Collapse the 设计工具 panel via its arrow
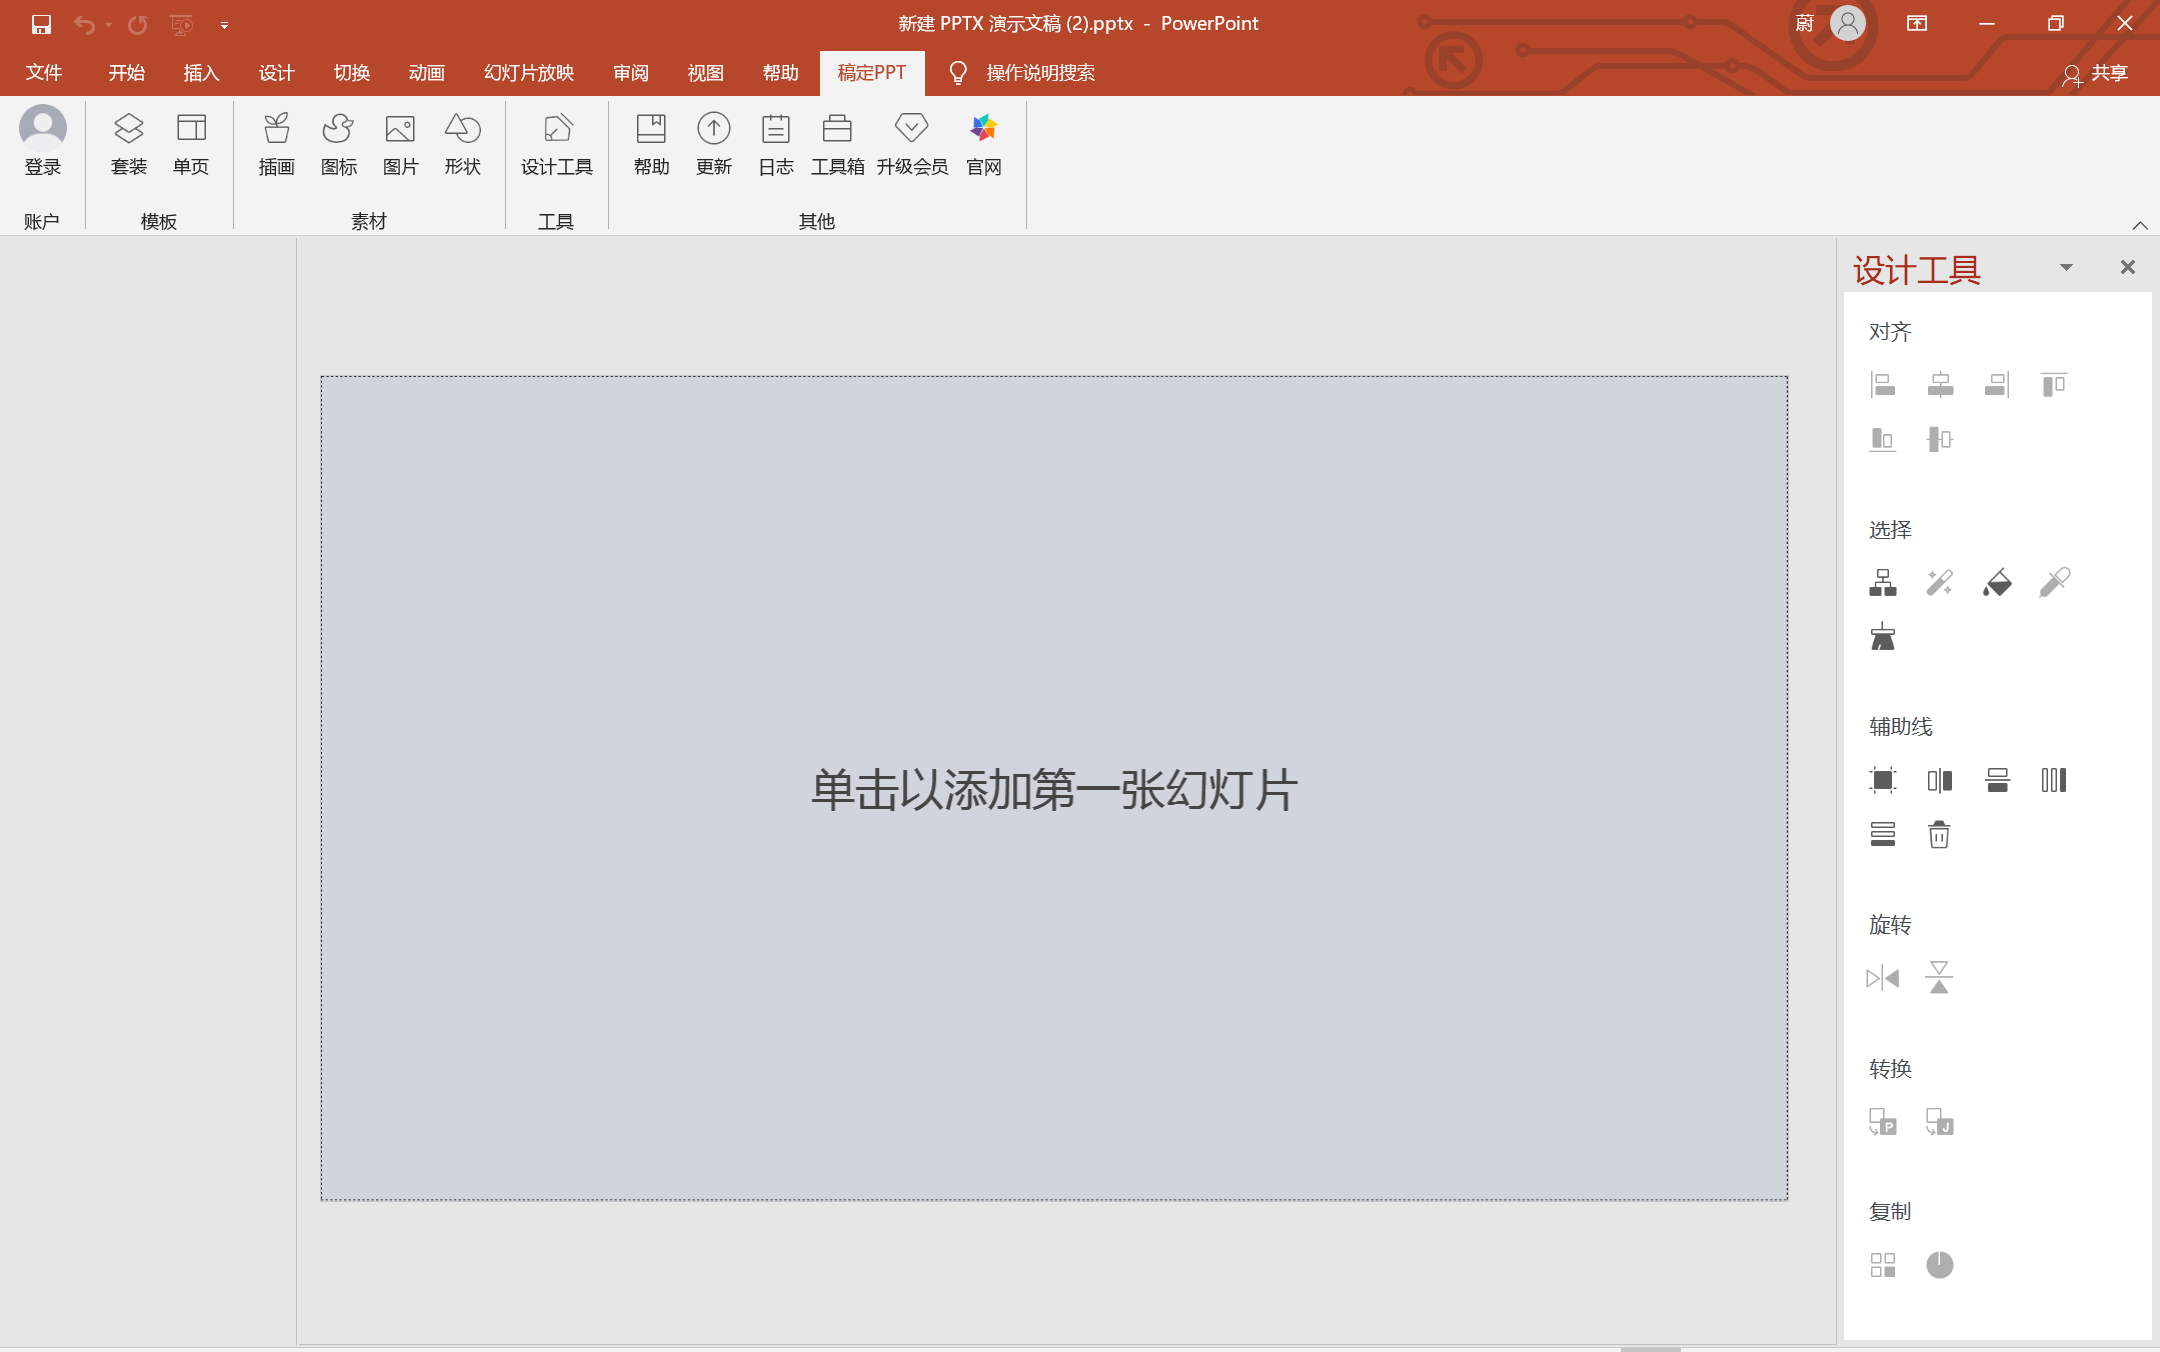Viewport: 2160px width, 1352px height. [x=2065, y=267]
